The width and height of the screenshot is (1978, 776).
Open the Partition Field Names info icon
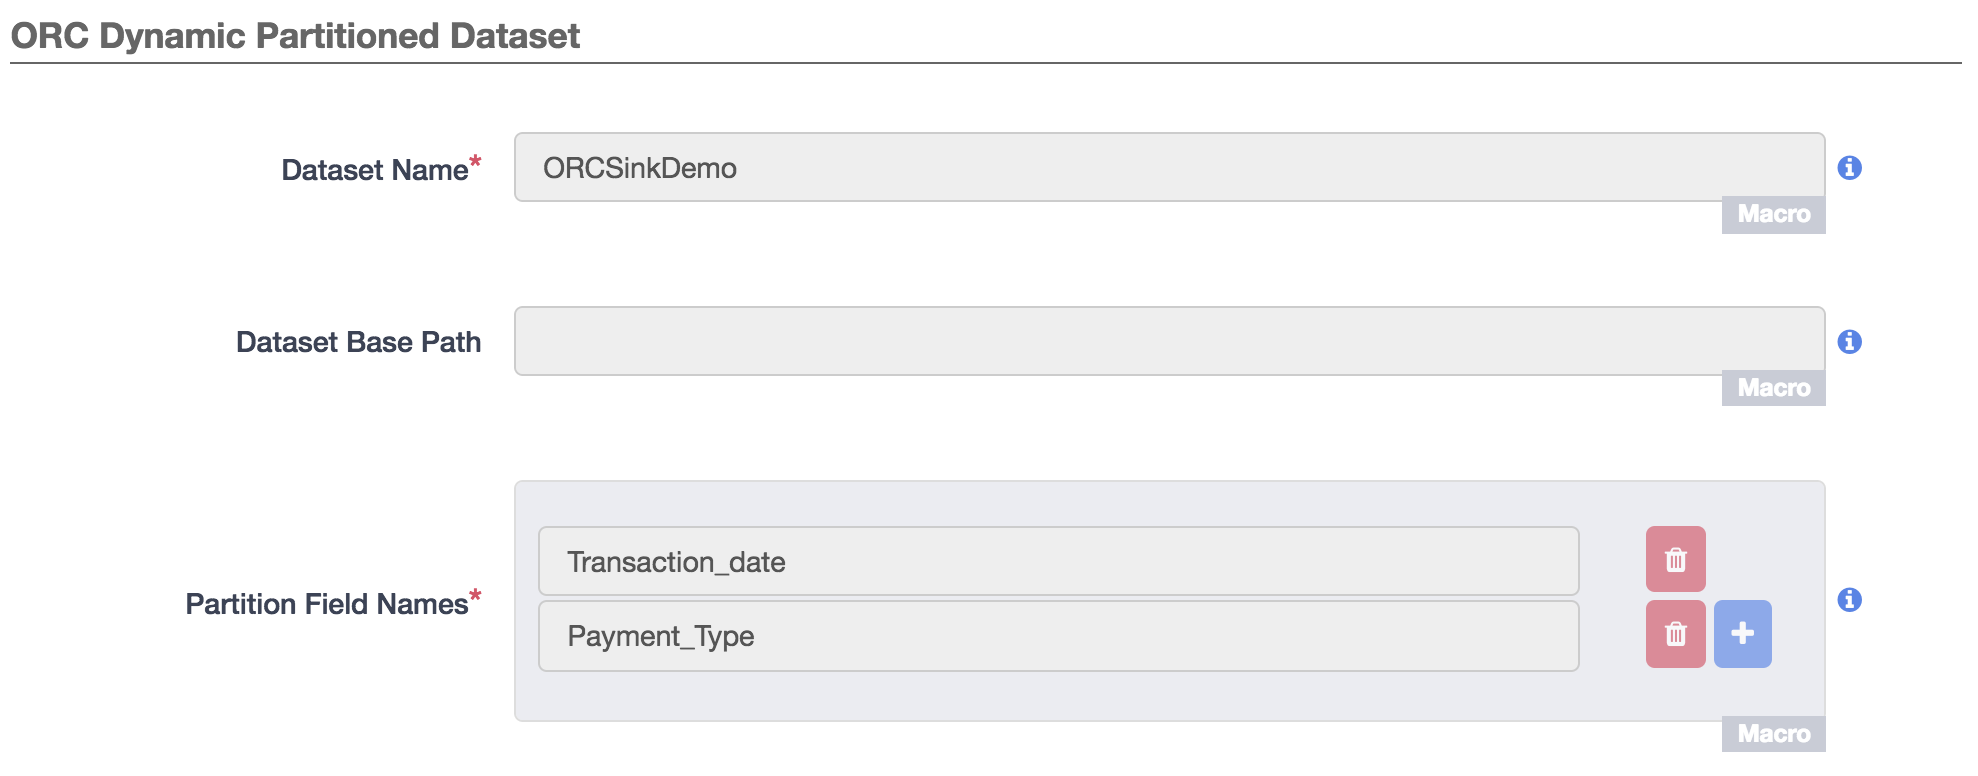pos(1849,600)
